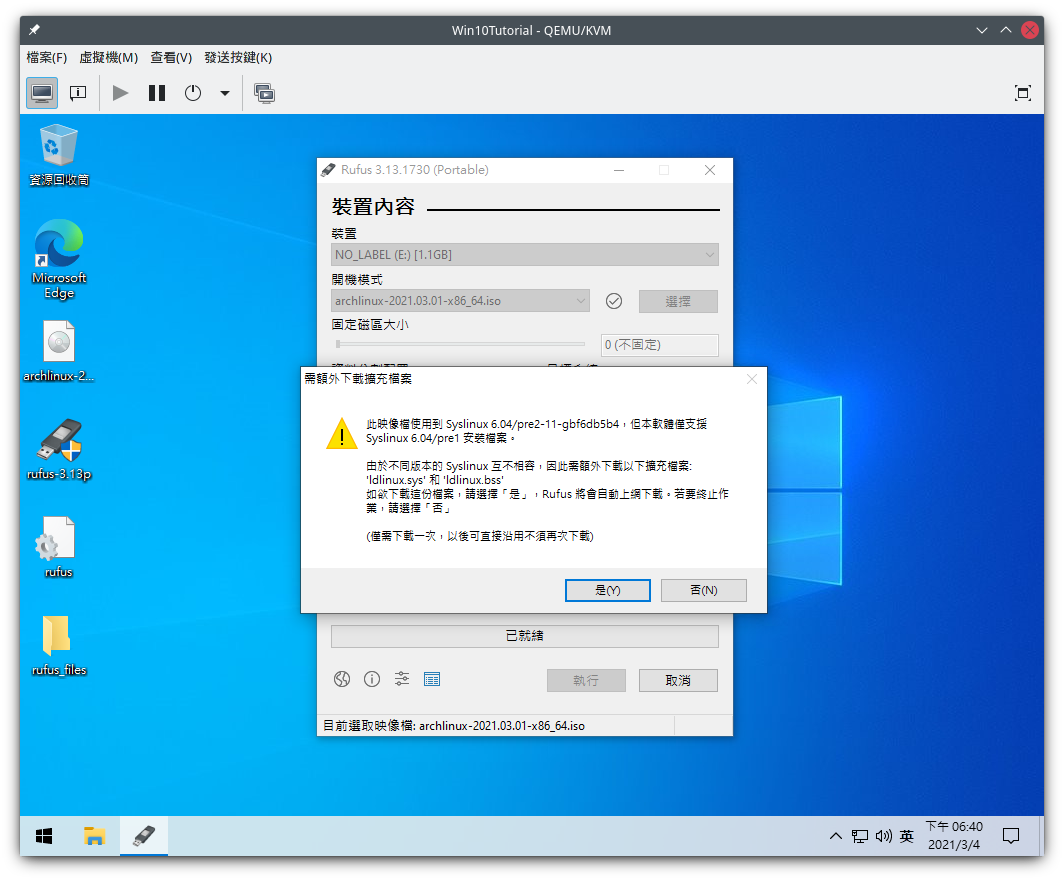Open the 查看(V) menu
The height and width of the screenshot is (880, 1064).
pyautogui.click(x=171, y=58)
